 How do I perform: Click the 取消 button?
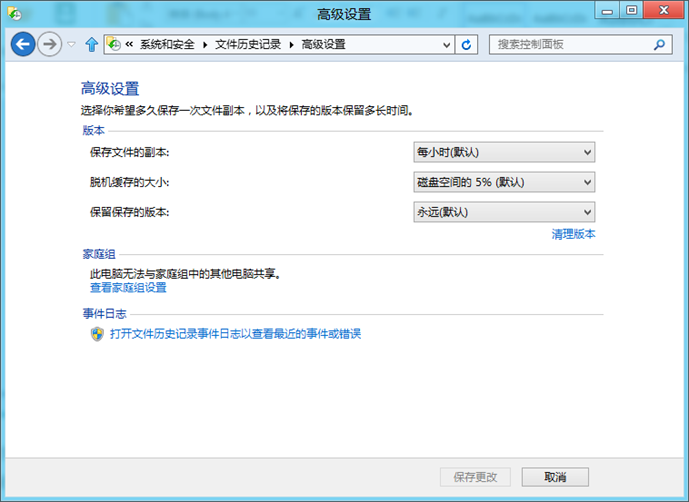click(x=555, y=477)
